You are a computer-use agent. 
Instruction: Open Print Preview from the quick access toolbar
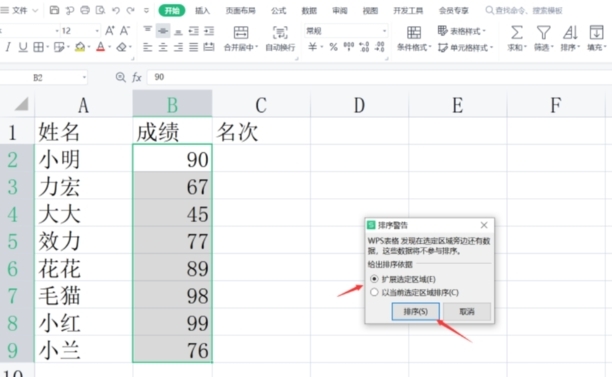(100, 10)
